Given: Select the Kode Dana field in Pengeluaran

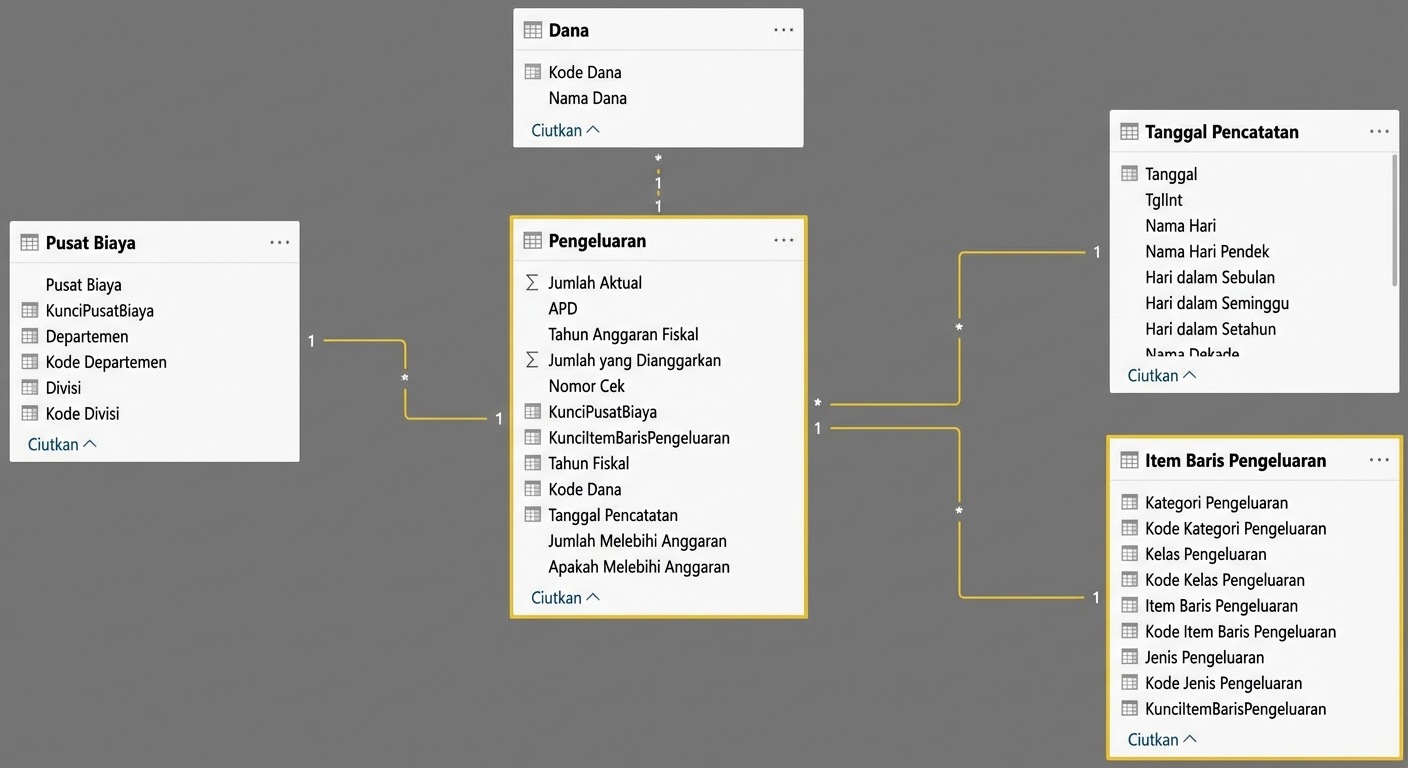Looking at the screenshot, I should [585, 489].
